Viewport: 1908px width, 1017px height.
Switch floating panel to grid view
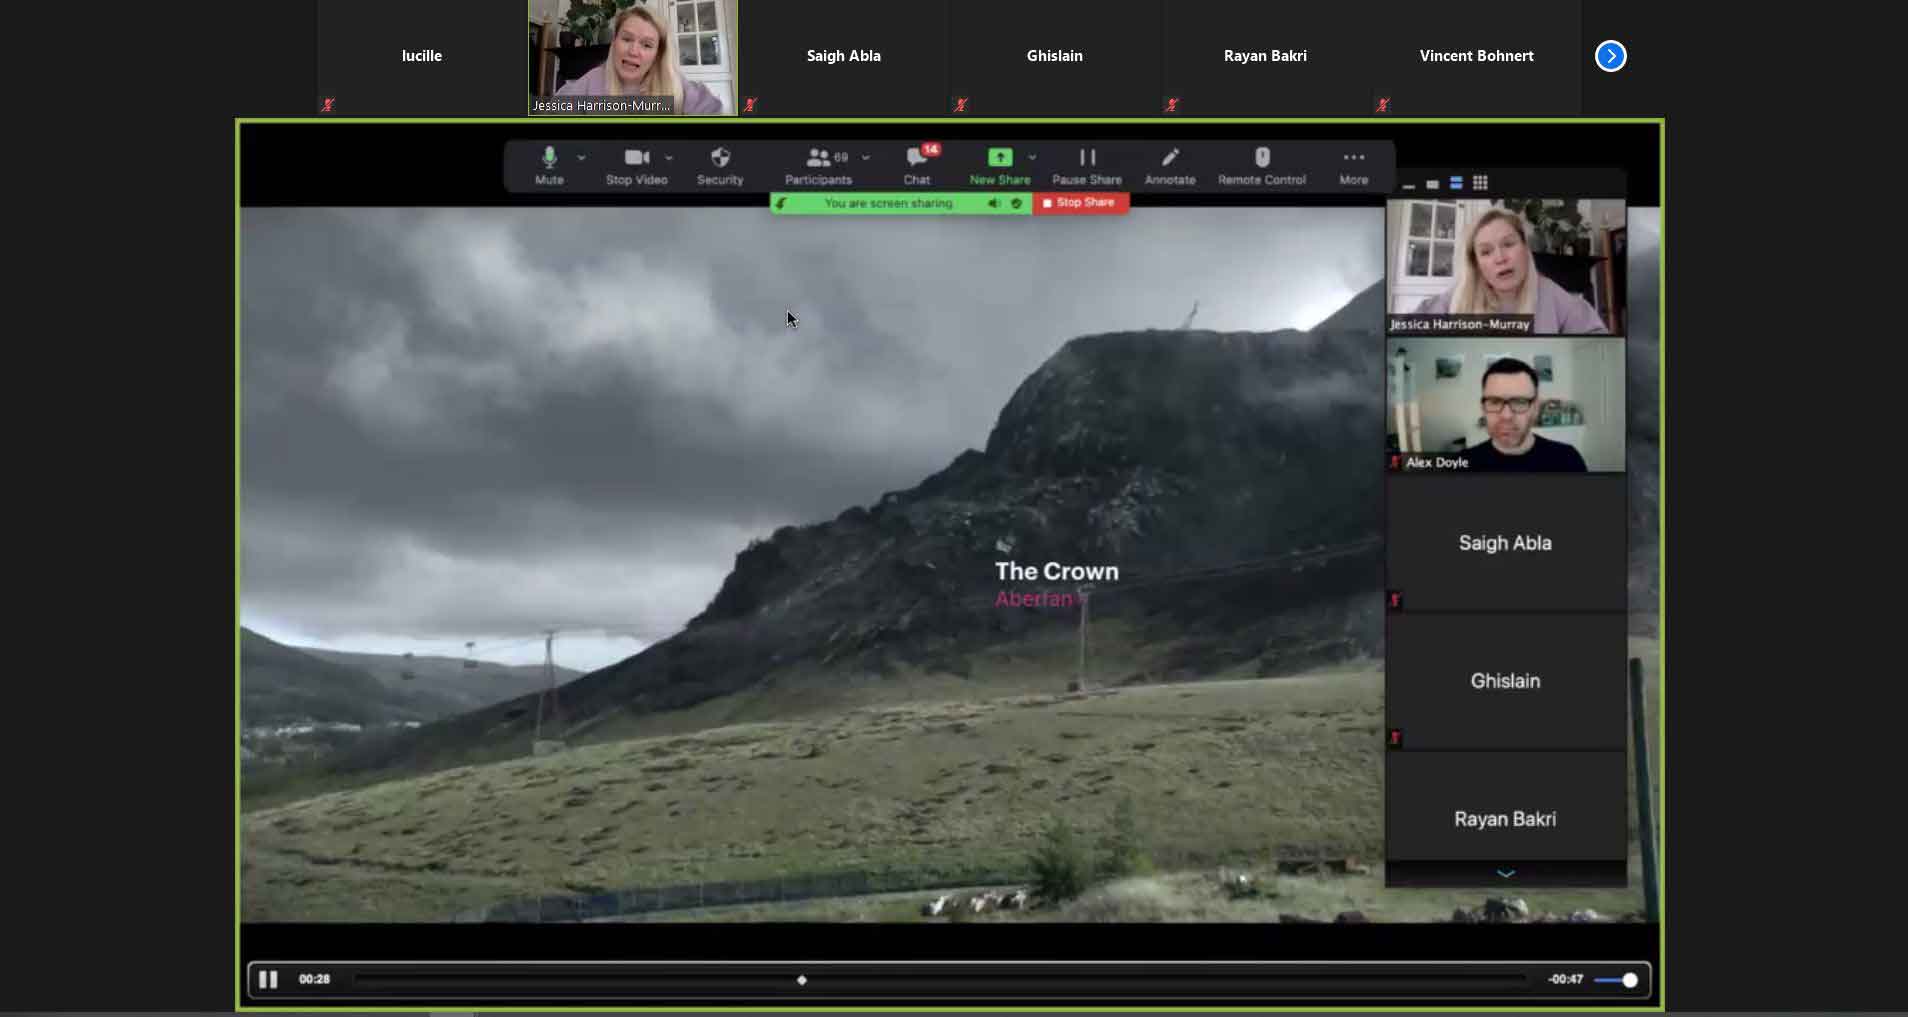click(1480, 183)
